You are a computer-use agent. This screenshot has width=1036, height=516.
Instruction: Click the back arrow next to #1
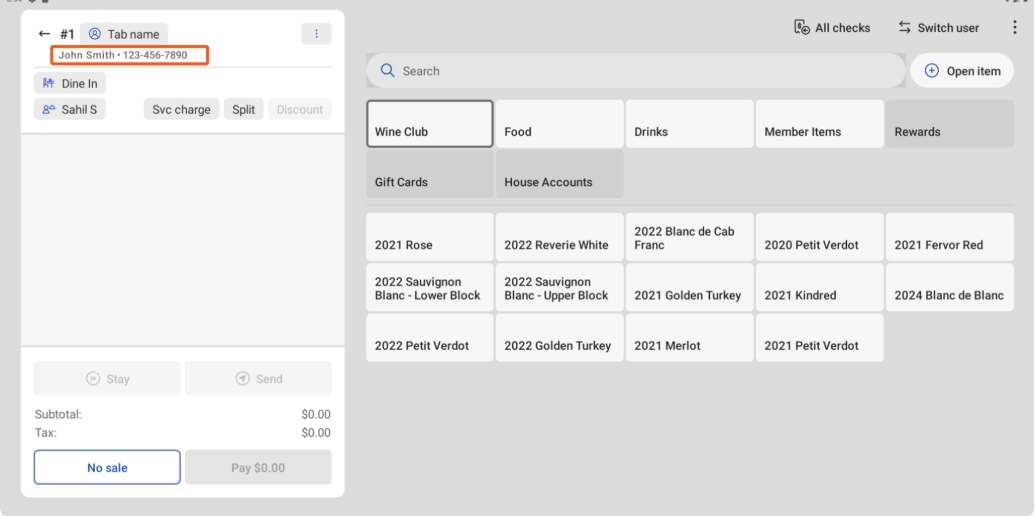(44, 34)
